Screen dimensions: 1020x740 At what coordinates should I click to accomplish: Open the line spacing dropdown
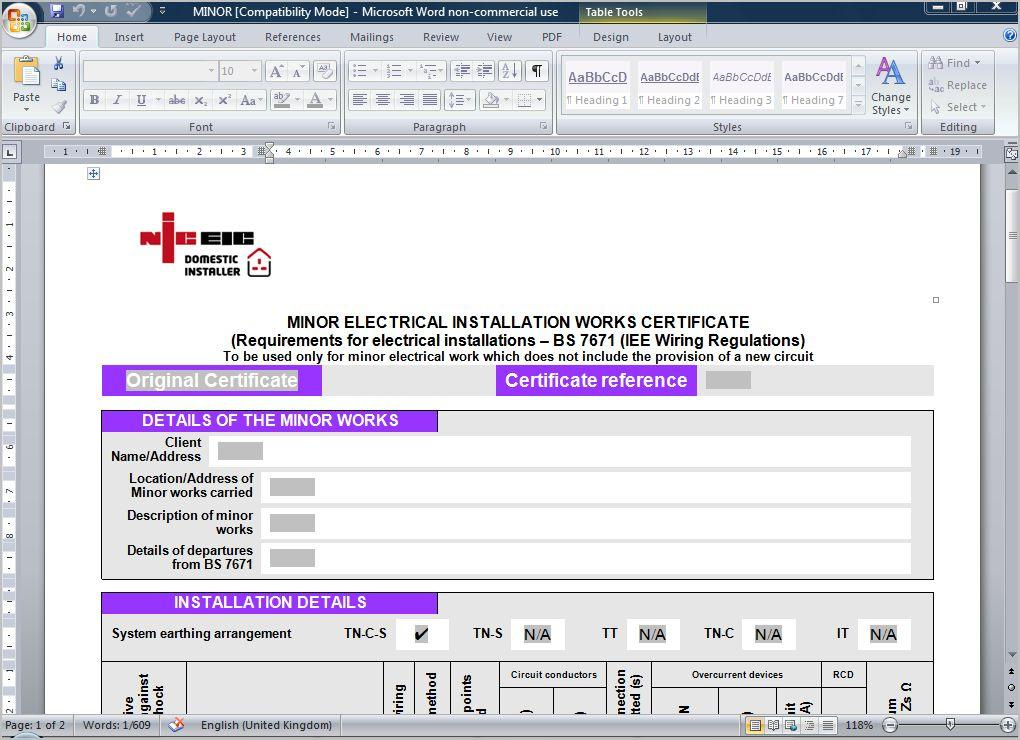[459, 100]
